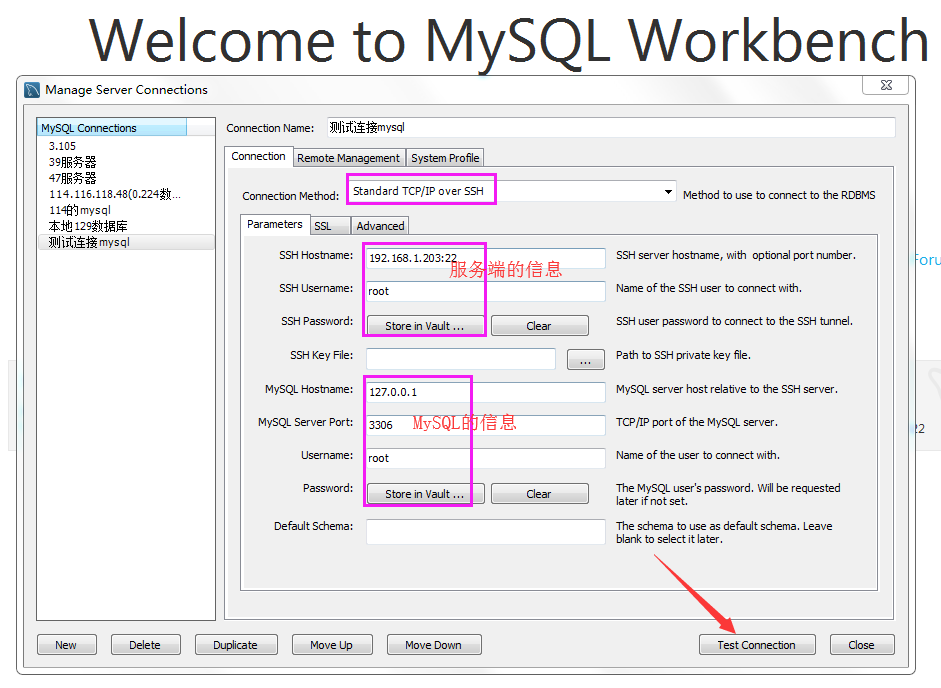The width and height of the screenshot is (941, 688).
Task: Move the connection up
Action: point(332,645)
